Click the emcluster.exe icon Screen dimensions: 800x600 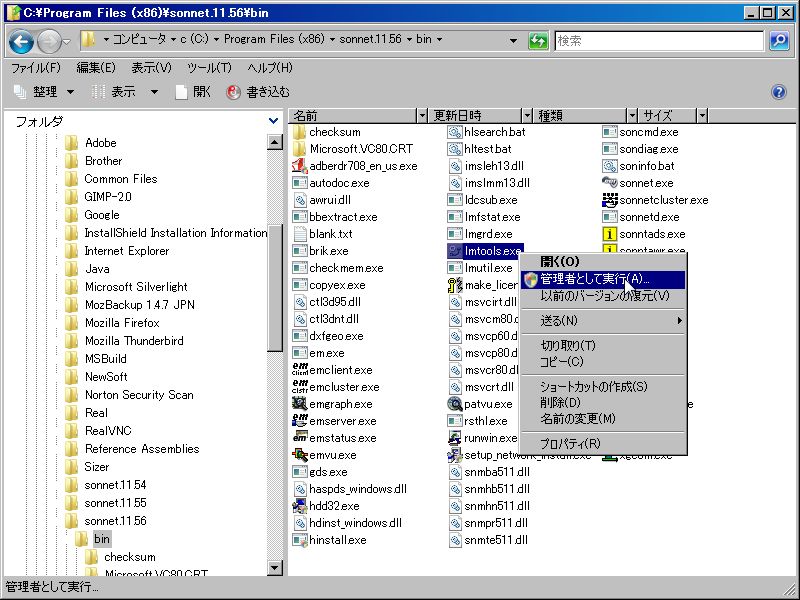point(299,387)
